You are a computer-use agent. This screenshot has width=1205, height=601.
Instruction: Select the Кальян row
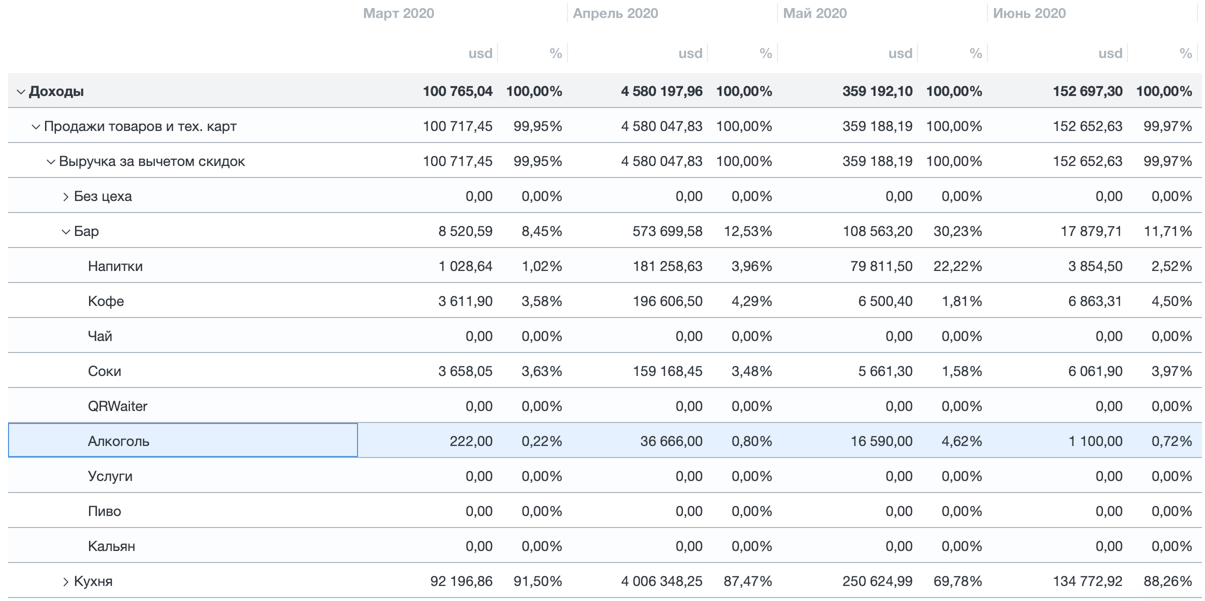(x=111, y=547)
